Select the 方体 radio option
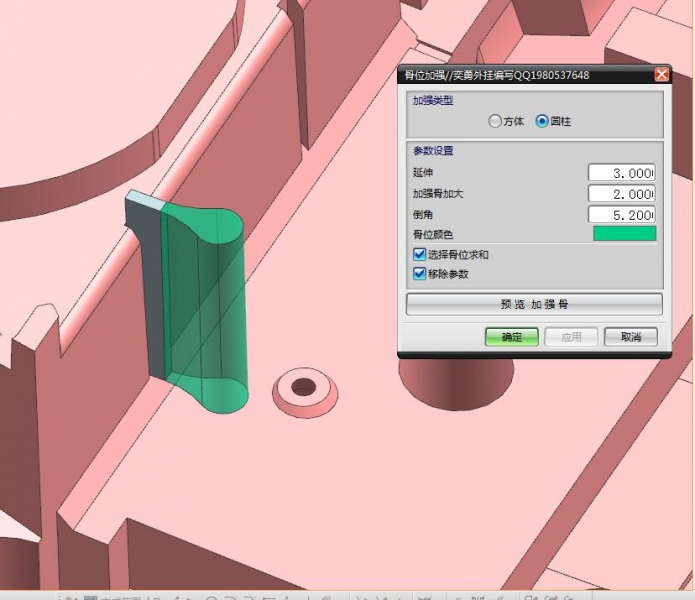This screenshot has width=695, height=600. 496,121
